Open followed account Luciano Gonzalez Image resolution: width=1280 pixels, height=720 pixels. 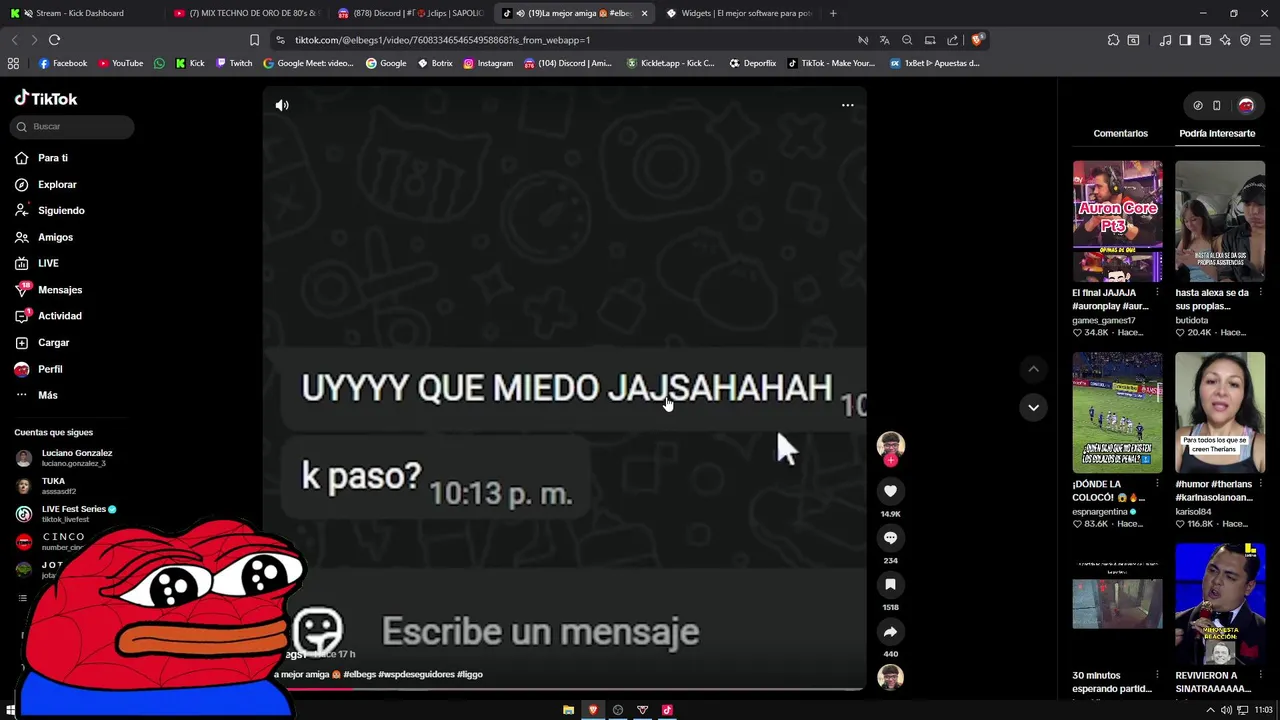click(x=66, y=458)
